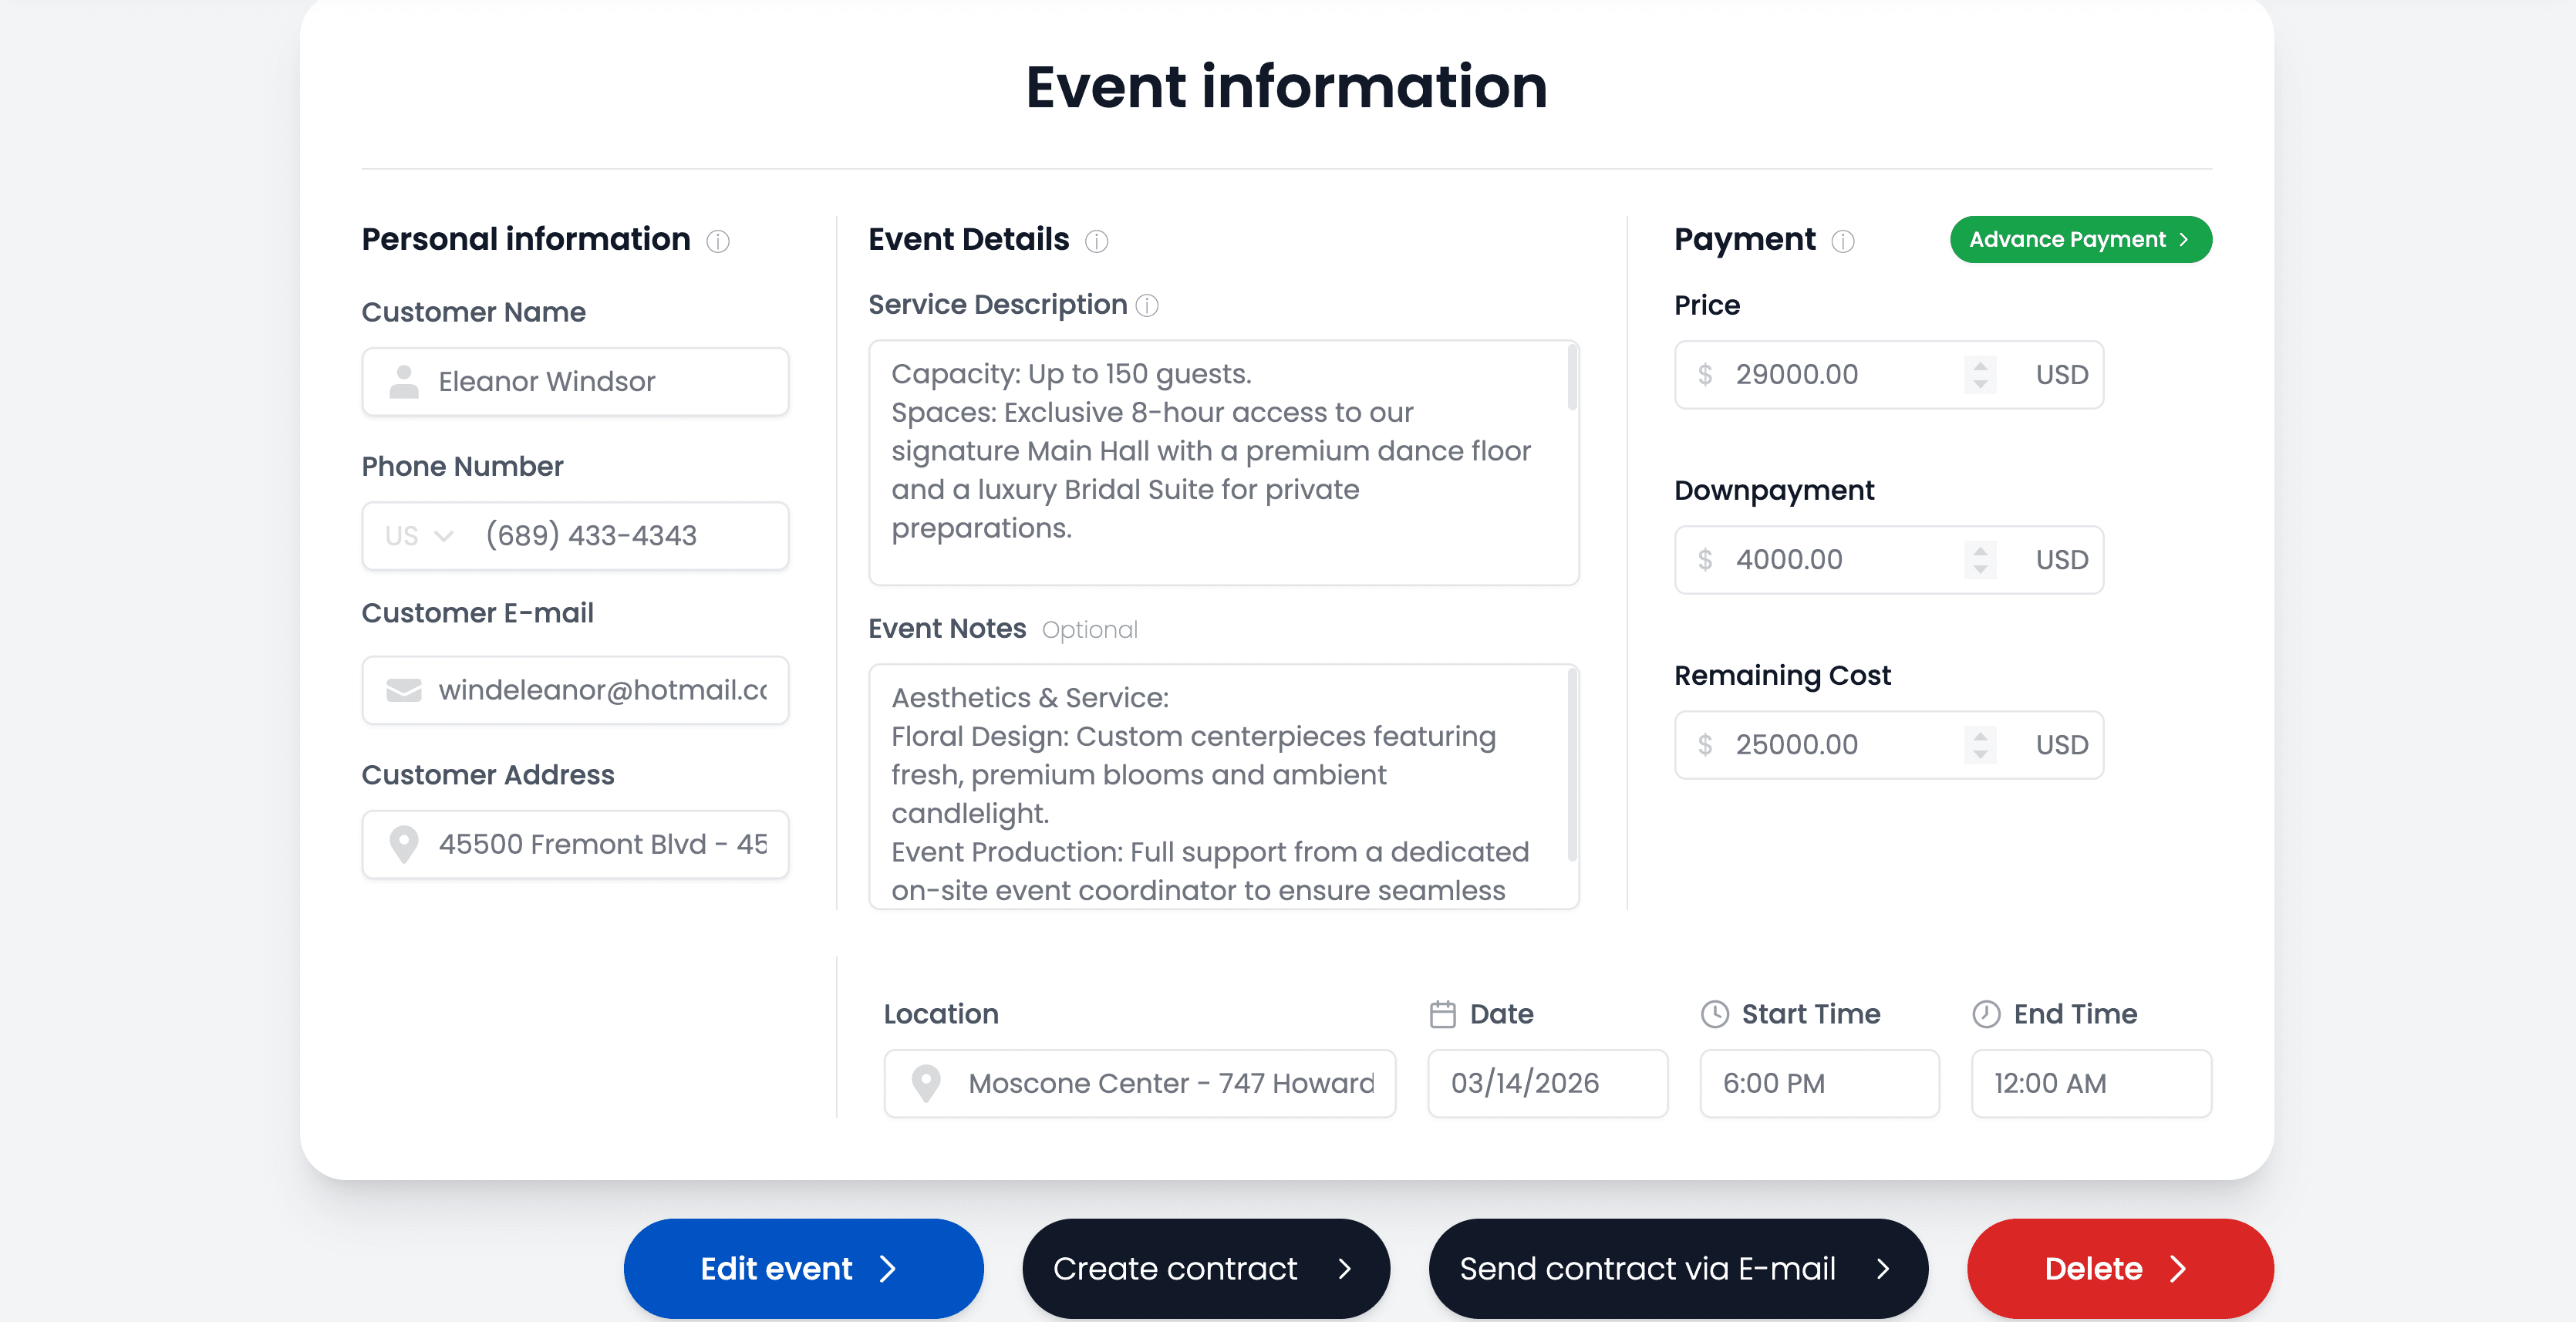Click the blue Edit event button
The image size is (2576, 1322).
[803, 1268]
